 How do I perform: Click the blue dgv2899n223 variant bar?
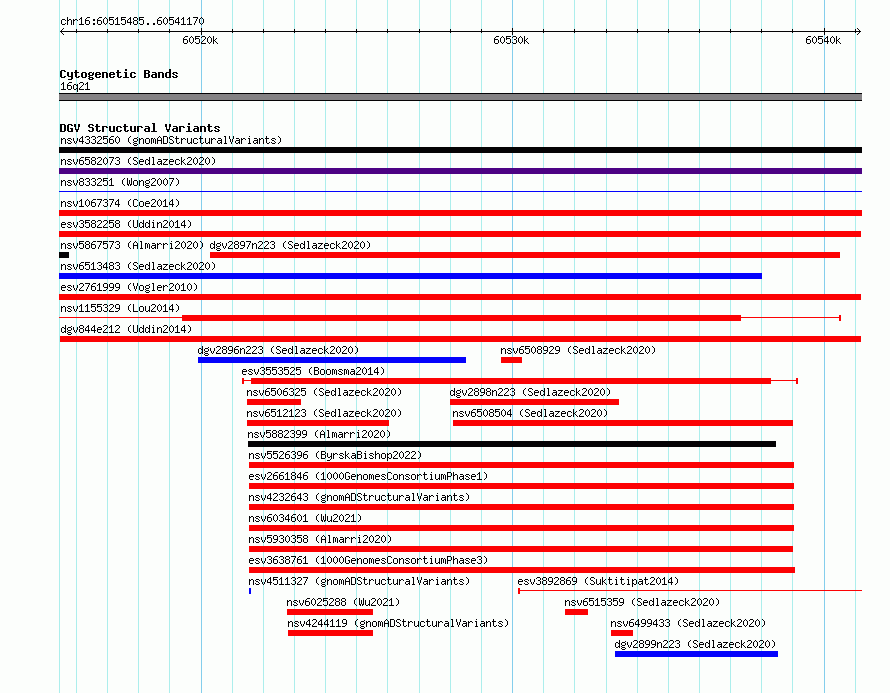pos(696,654)
